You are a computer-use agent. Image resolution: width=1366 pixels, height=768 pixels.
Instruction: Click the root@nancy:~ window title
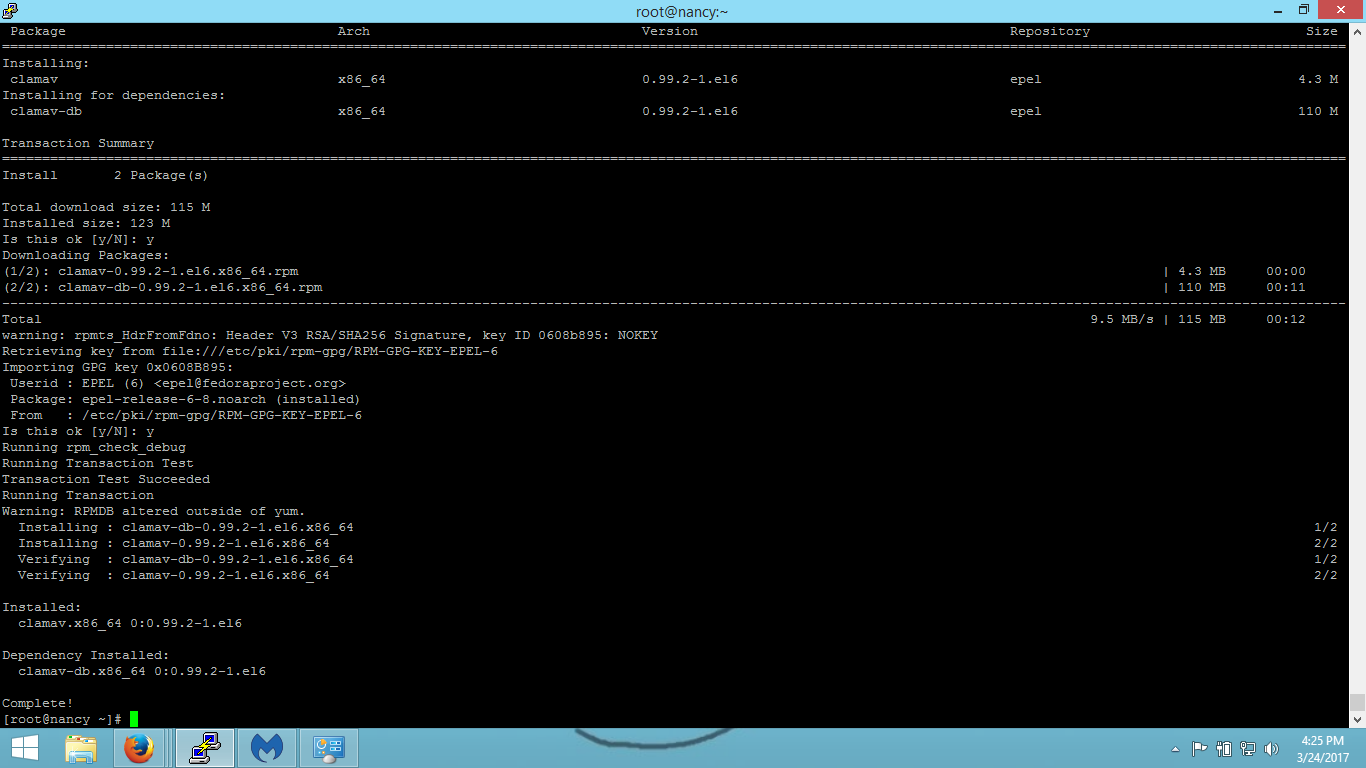[682, 11]
